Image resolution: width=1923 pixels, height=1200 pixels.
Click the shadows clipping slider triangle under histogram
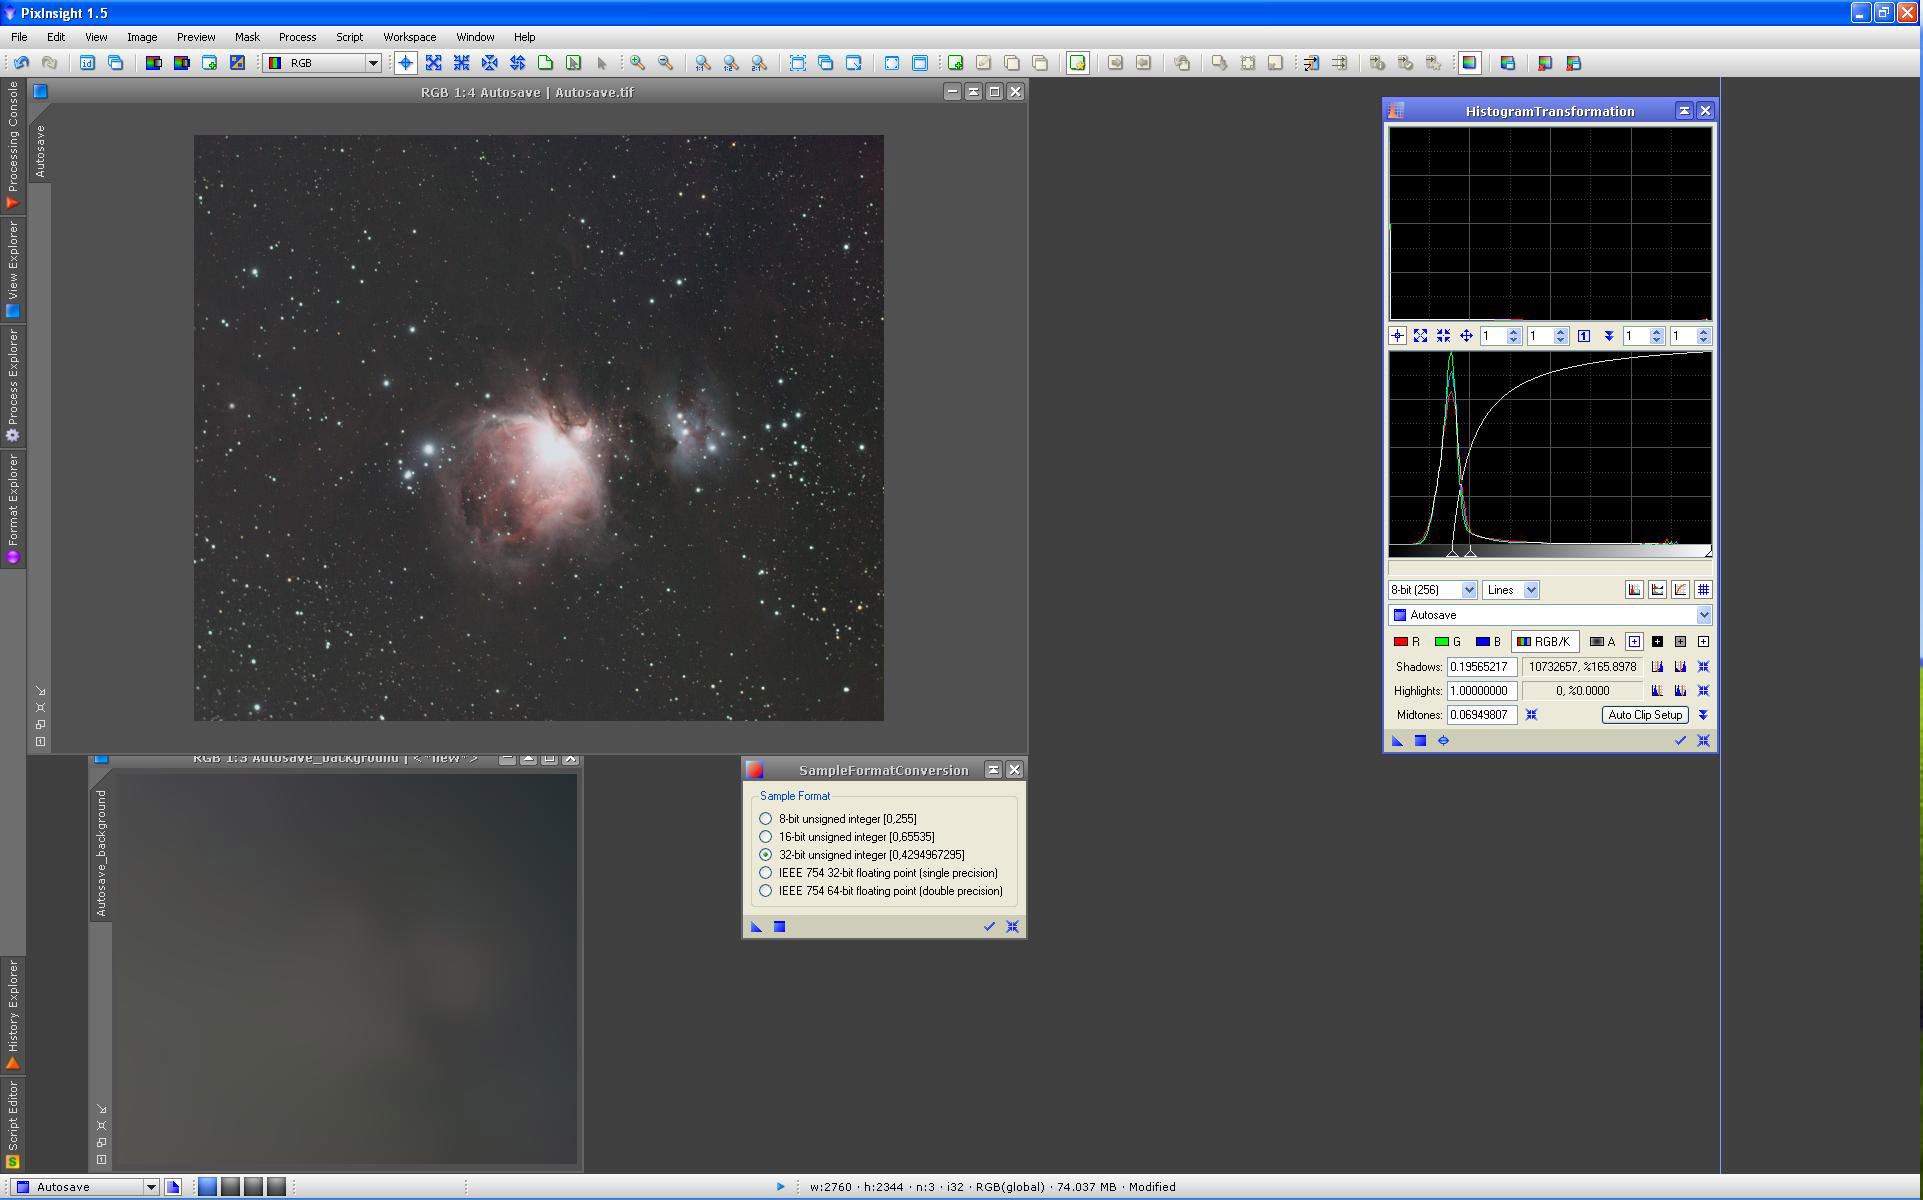1452,553
